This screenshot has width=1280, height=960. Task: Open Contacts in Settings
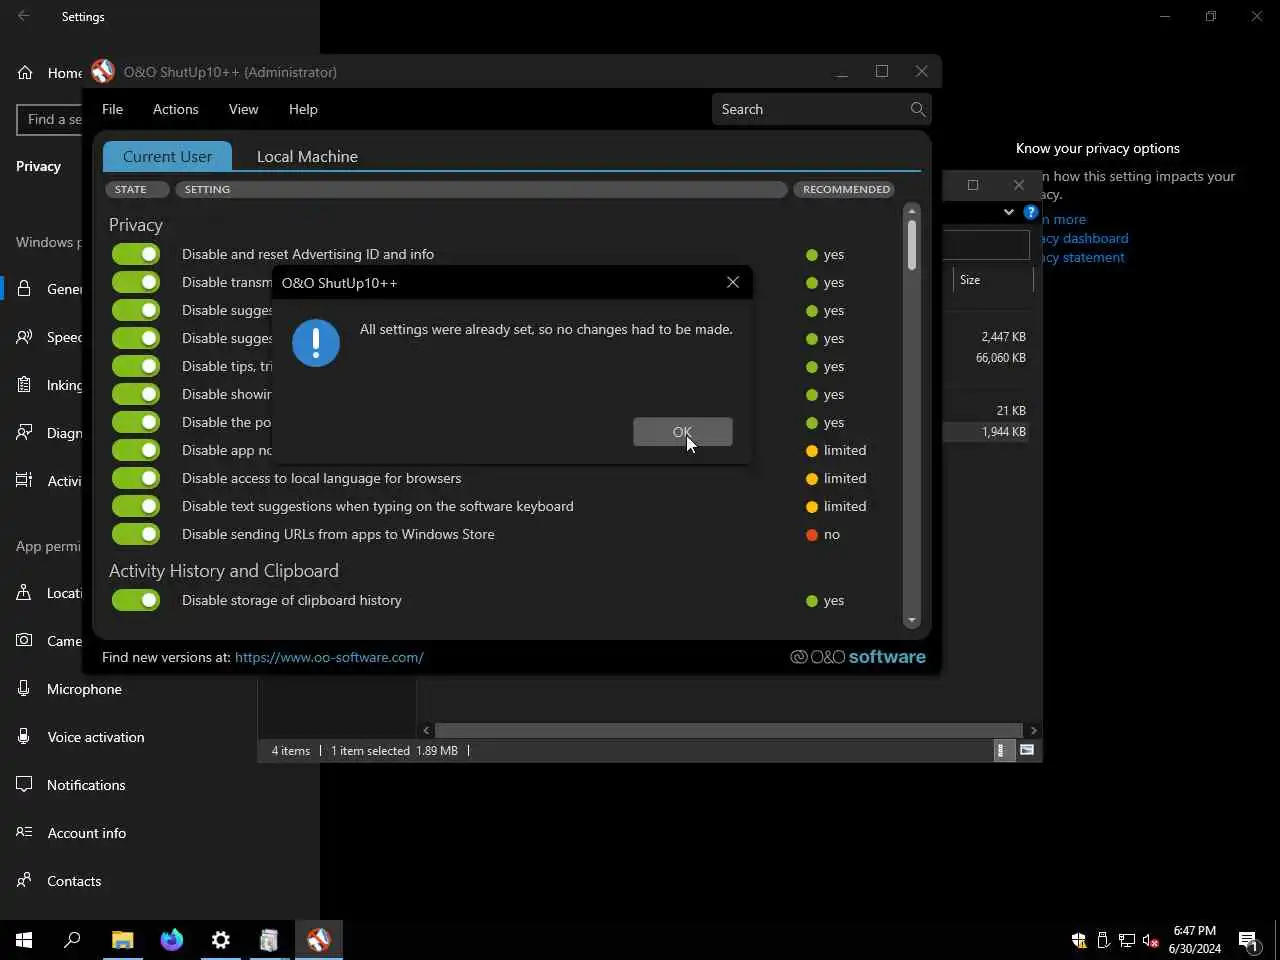click(x=74, y=881)
